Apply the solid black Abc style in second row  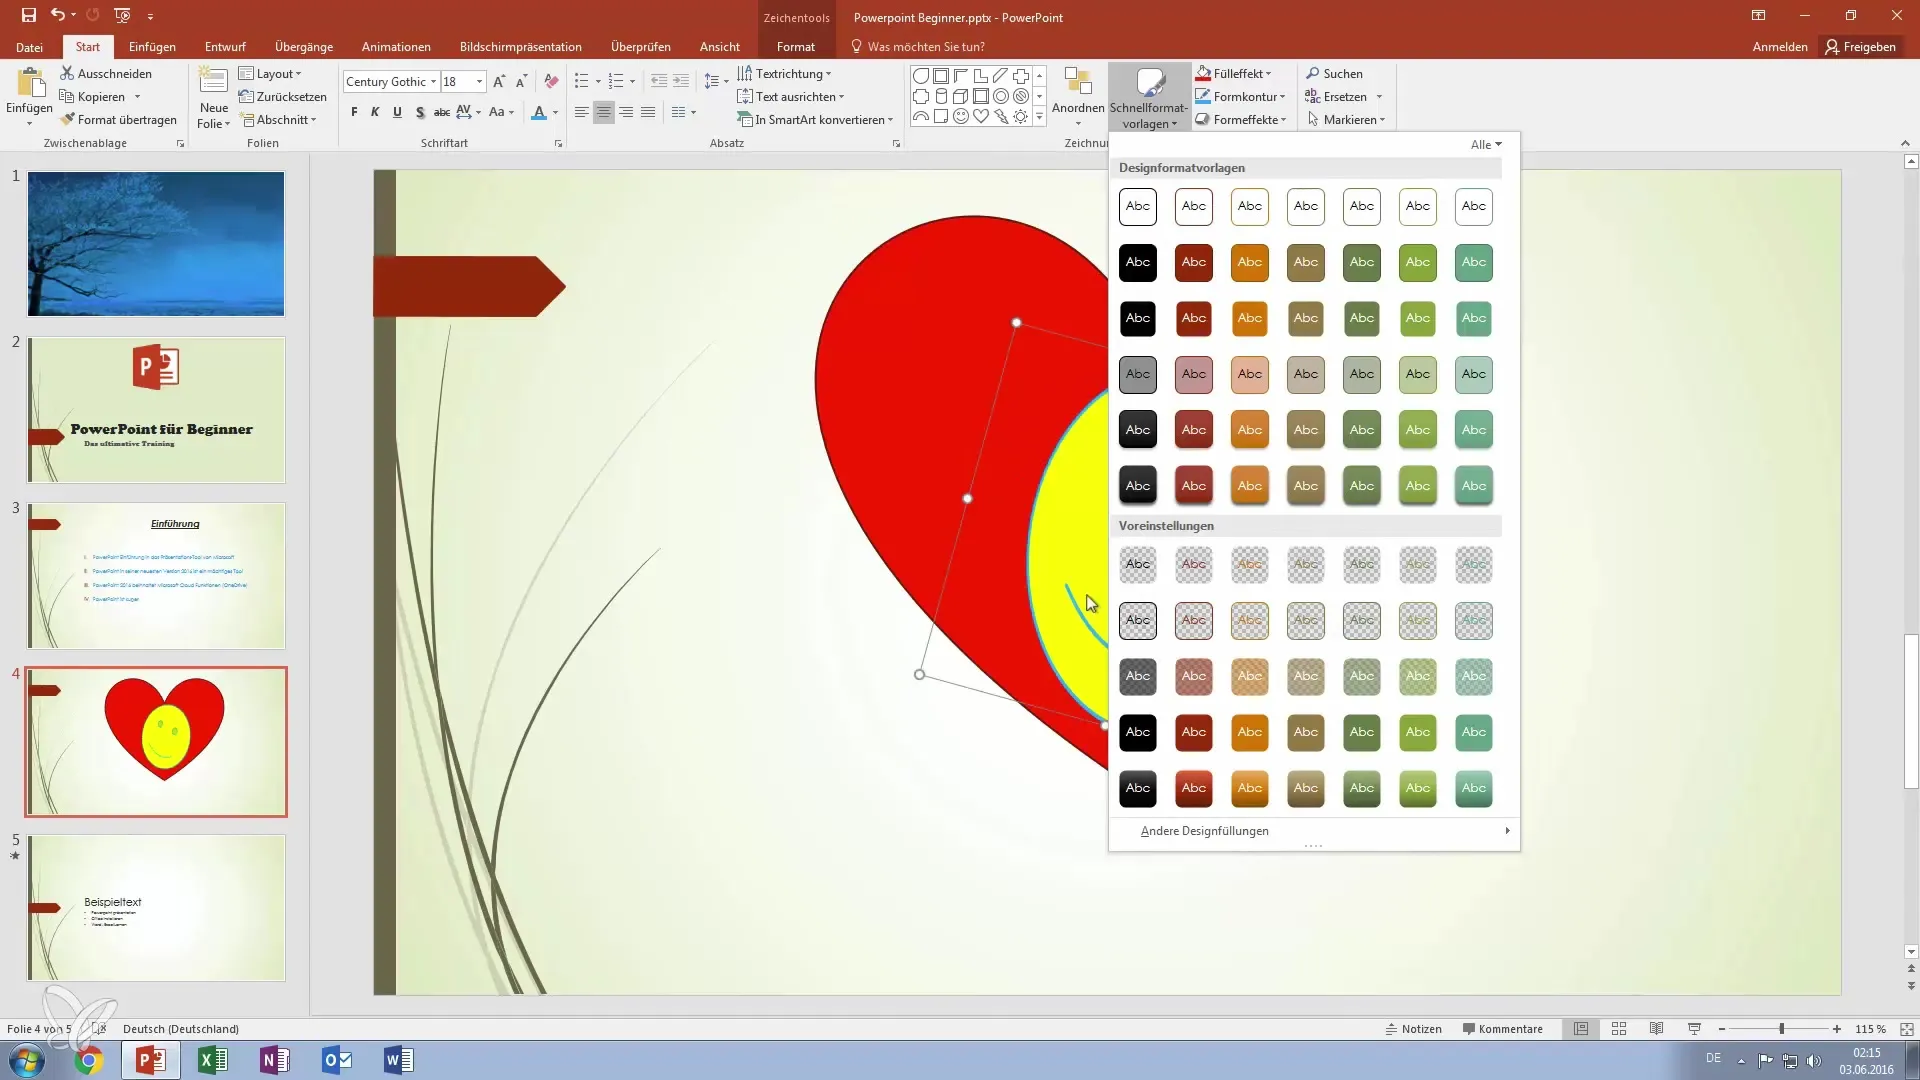pyautogui.click(x=1138, y=262)
